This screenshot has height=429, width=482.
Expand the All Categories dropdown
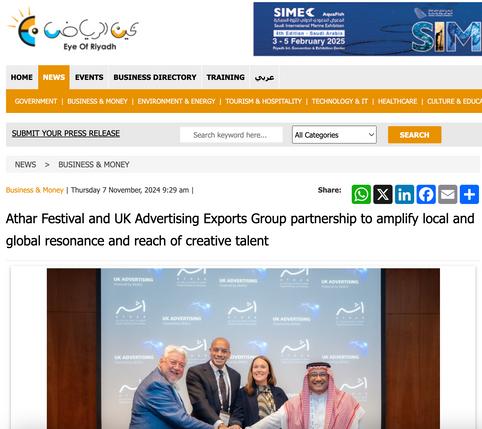334,135
